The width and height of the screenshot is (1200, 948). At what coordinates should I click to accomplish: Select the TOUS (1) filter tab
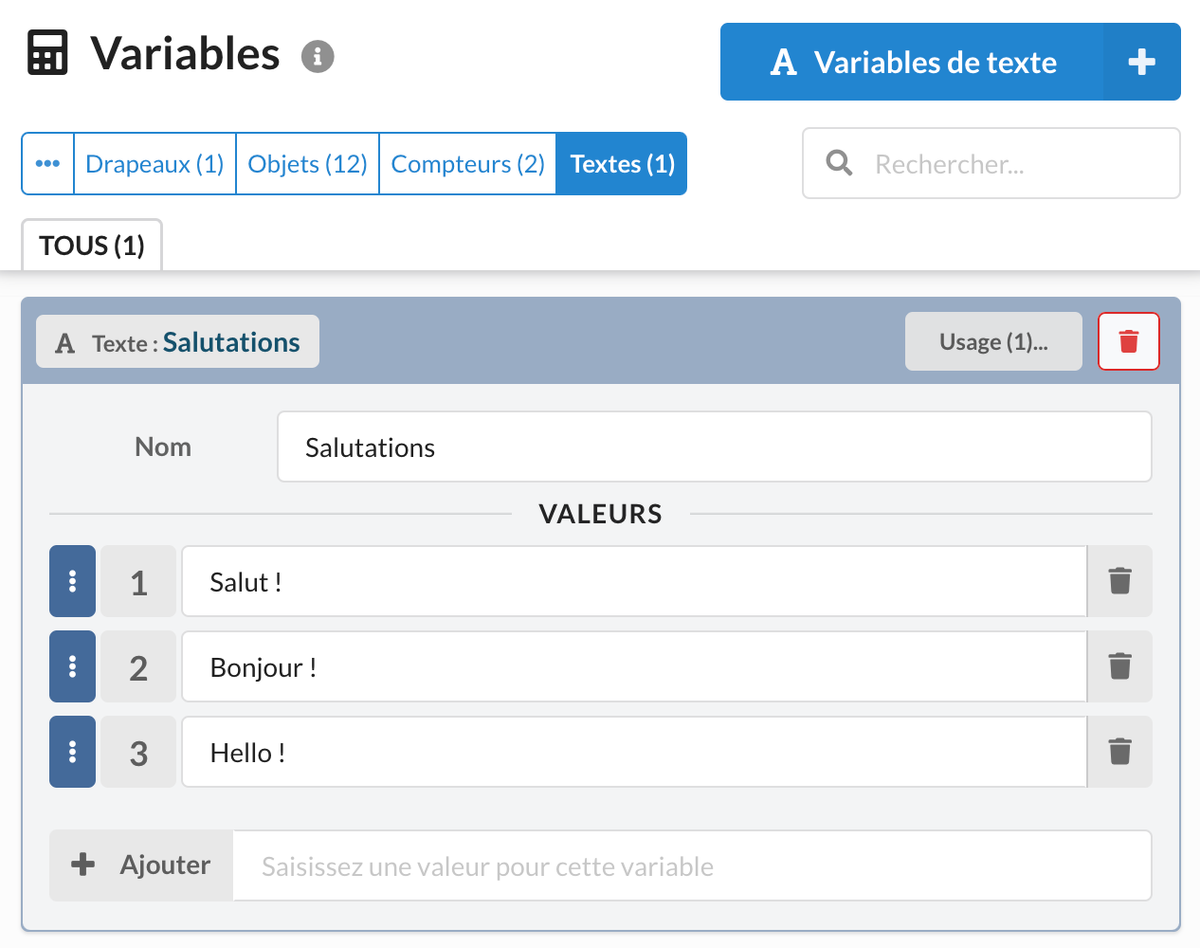click(91, 244)
